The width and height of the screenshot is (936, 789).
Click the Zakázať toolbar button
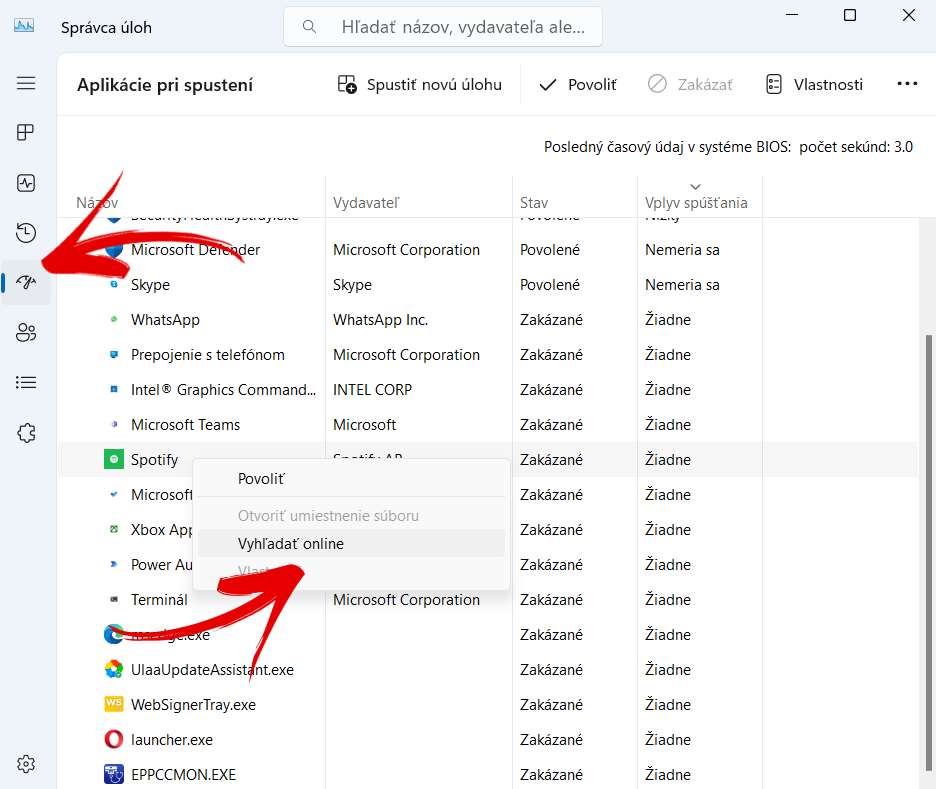pos(690,85)
